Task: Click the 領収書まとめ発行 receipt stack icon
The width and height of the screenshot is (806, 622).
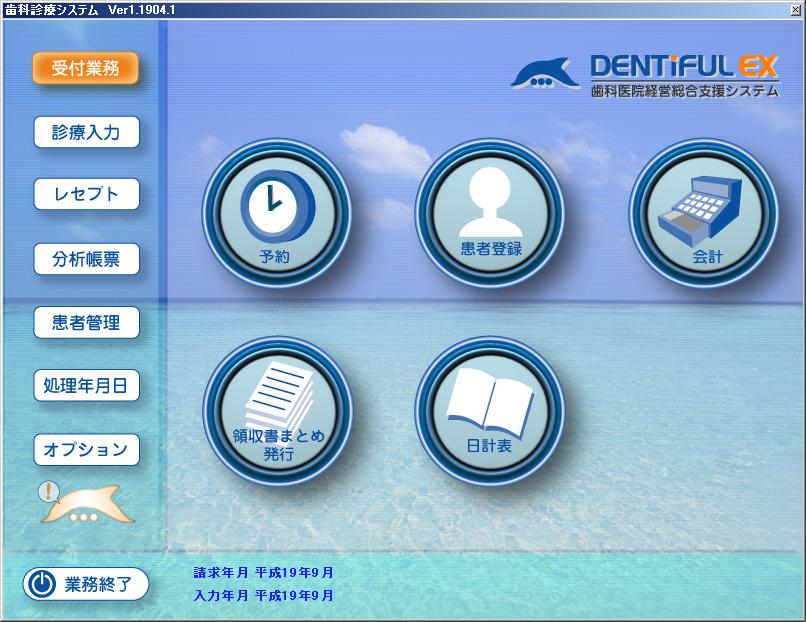Action: (277, 410)
